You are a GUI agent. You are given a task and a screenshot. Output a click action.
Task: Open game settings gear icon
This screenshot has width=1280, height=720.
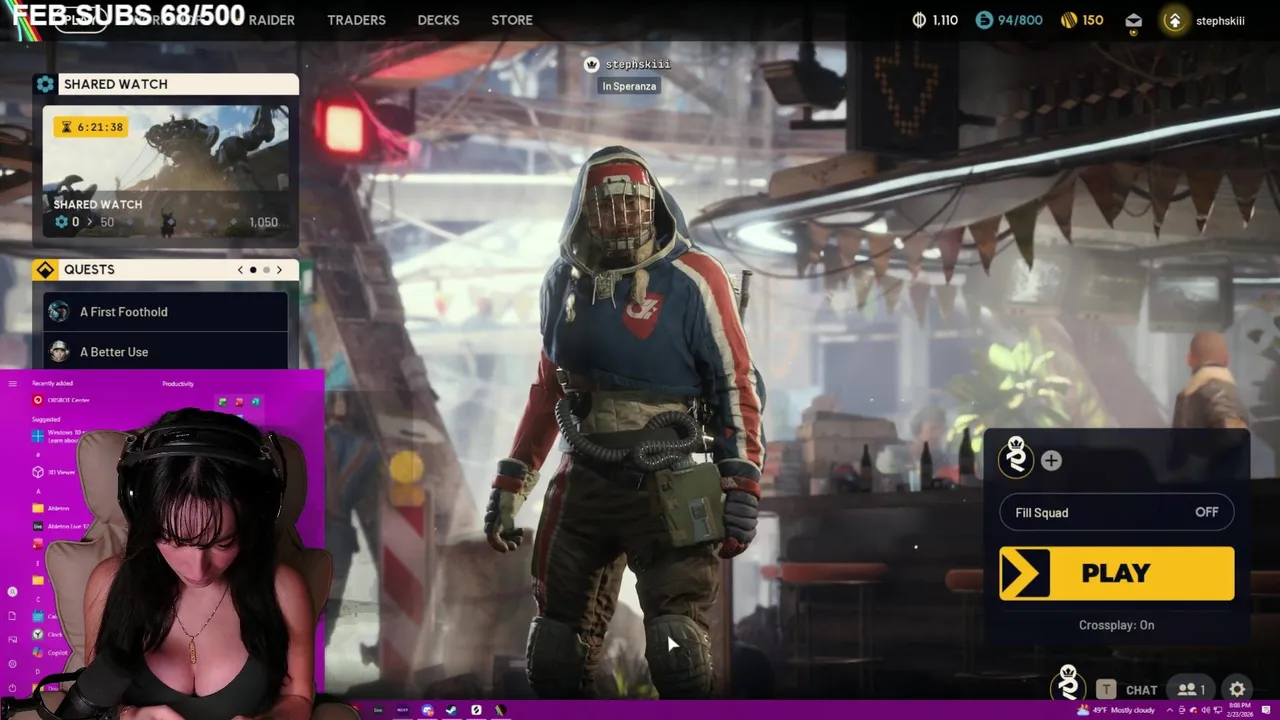click(x=1237, y=689)
